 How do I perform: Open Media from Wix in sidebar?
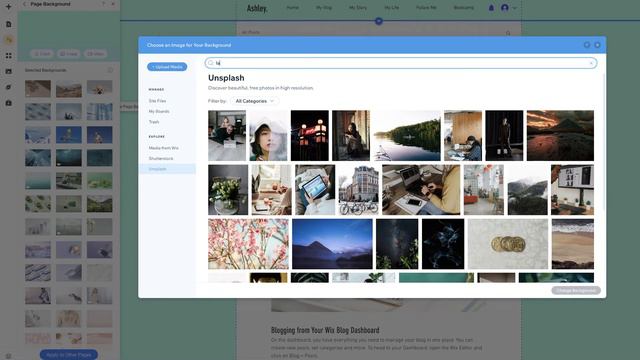(163, 148)
